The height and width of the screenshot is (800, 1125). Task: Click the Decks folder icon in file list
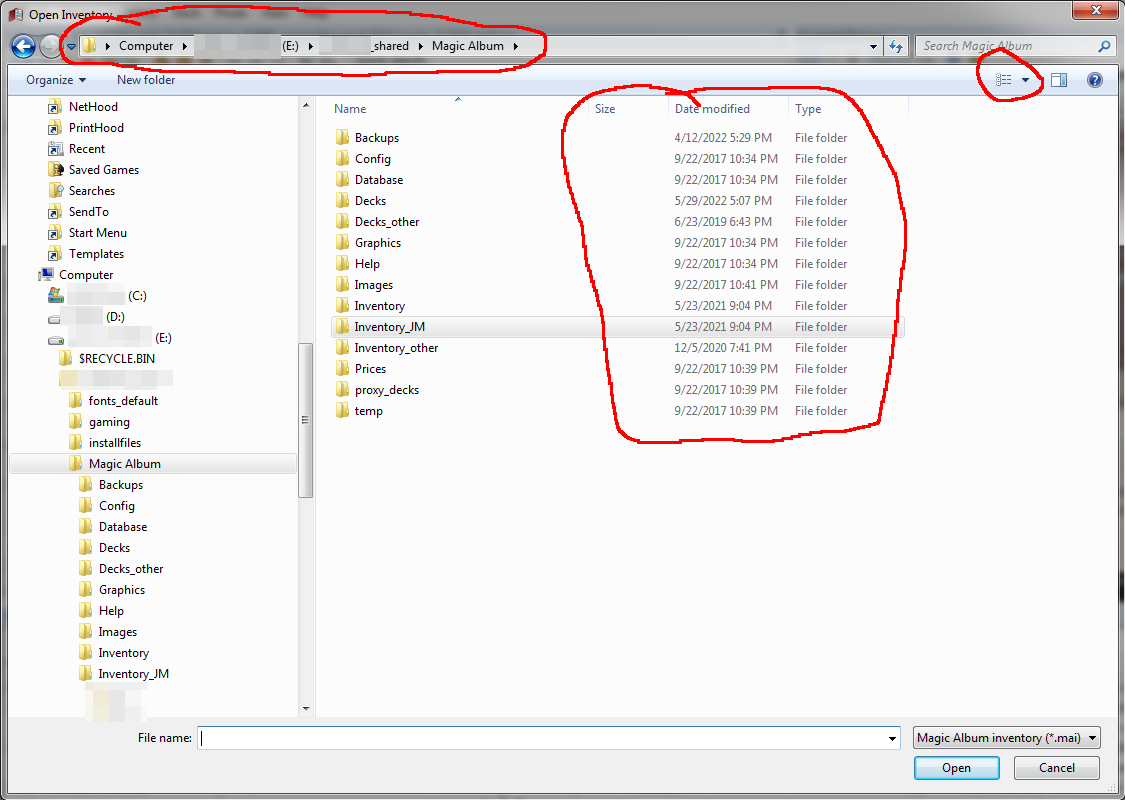(342, 200)
